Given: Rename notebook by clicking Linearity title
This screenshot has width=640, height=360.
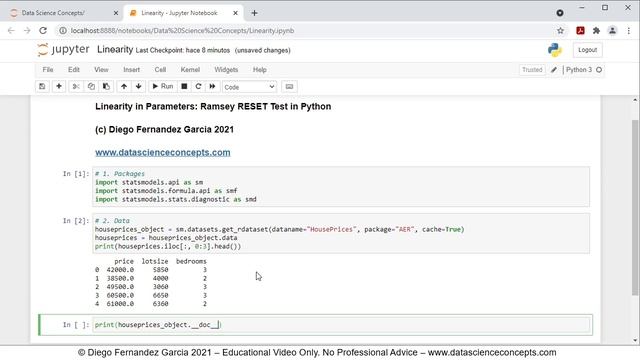Looking at the screenshot, I should click(115, 50).
